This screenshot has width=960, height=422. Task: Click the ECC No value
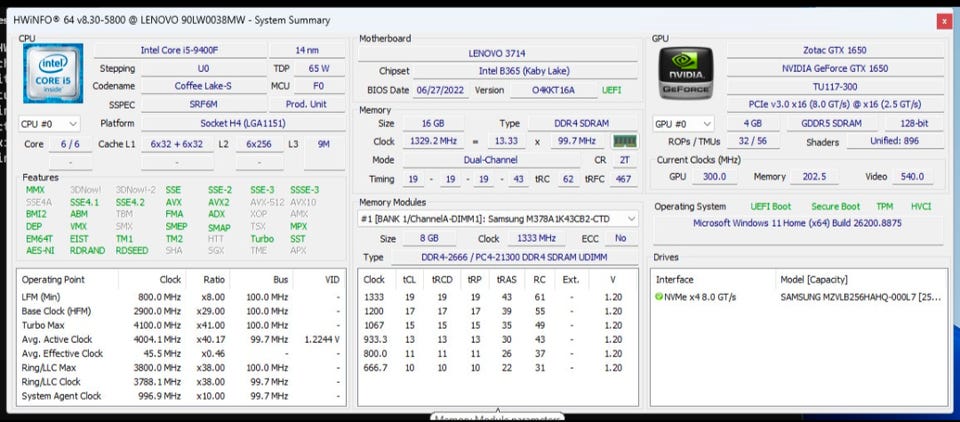click(x=621, y=239)
